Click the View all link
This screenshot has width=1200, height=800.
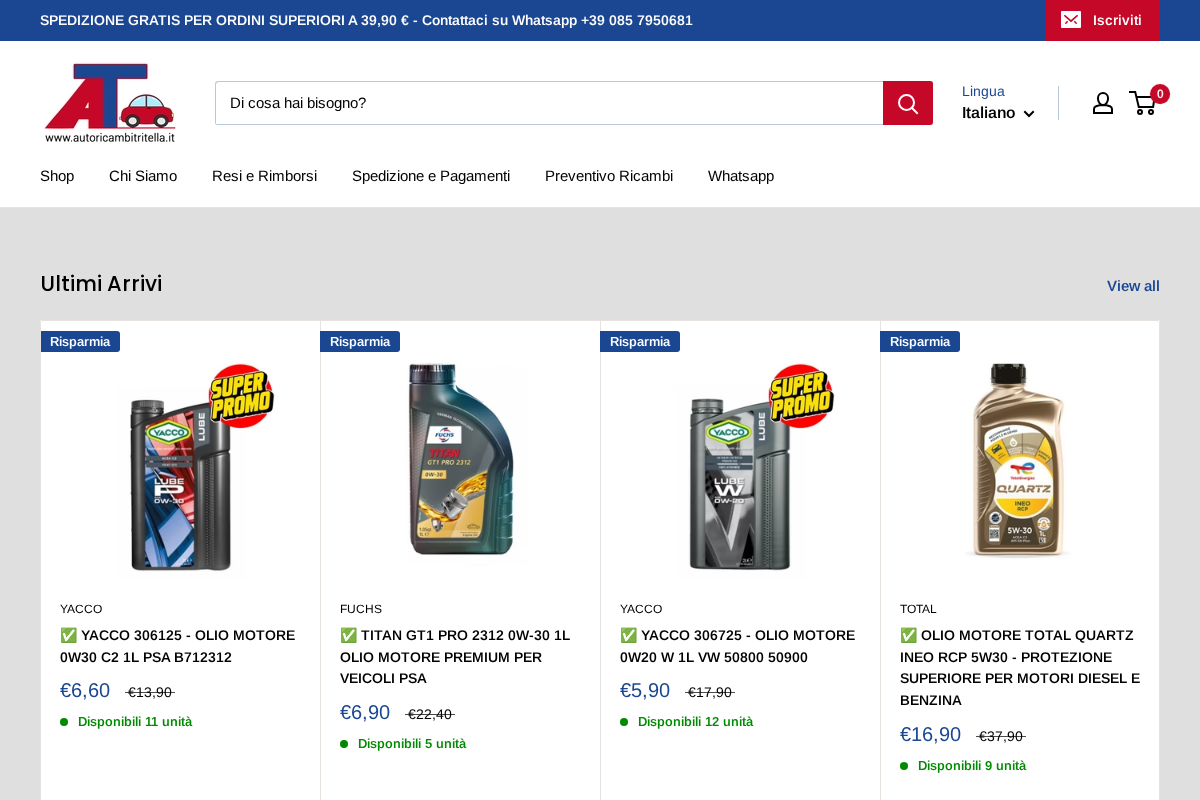point(1132,286)
